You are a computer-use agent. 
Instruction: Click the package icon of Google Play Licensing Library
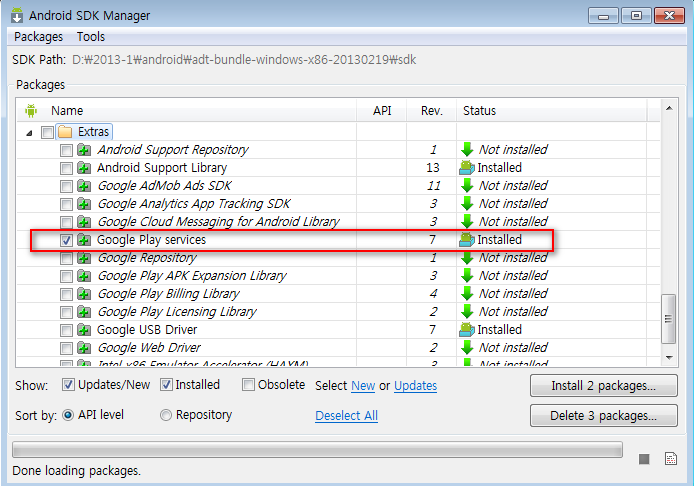coord(84,312)
